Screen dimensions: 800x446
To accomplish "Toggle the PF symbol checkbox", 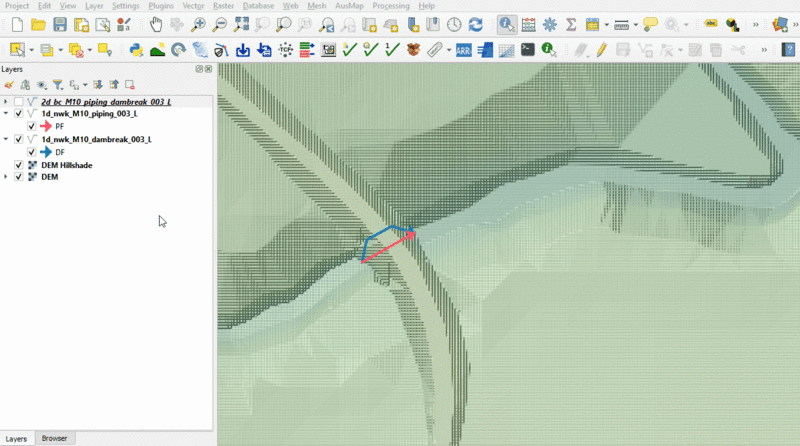I will (32, 127).
